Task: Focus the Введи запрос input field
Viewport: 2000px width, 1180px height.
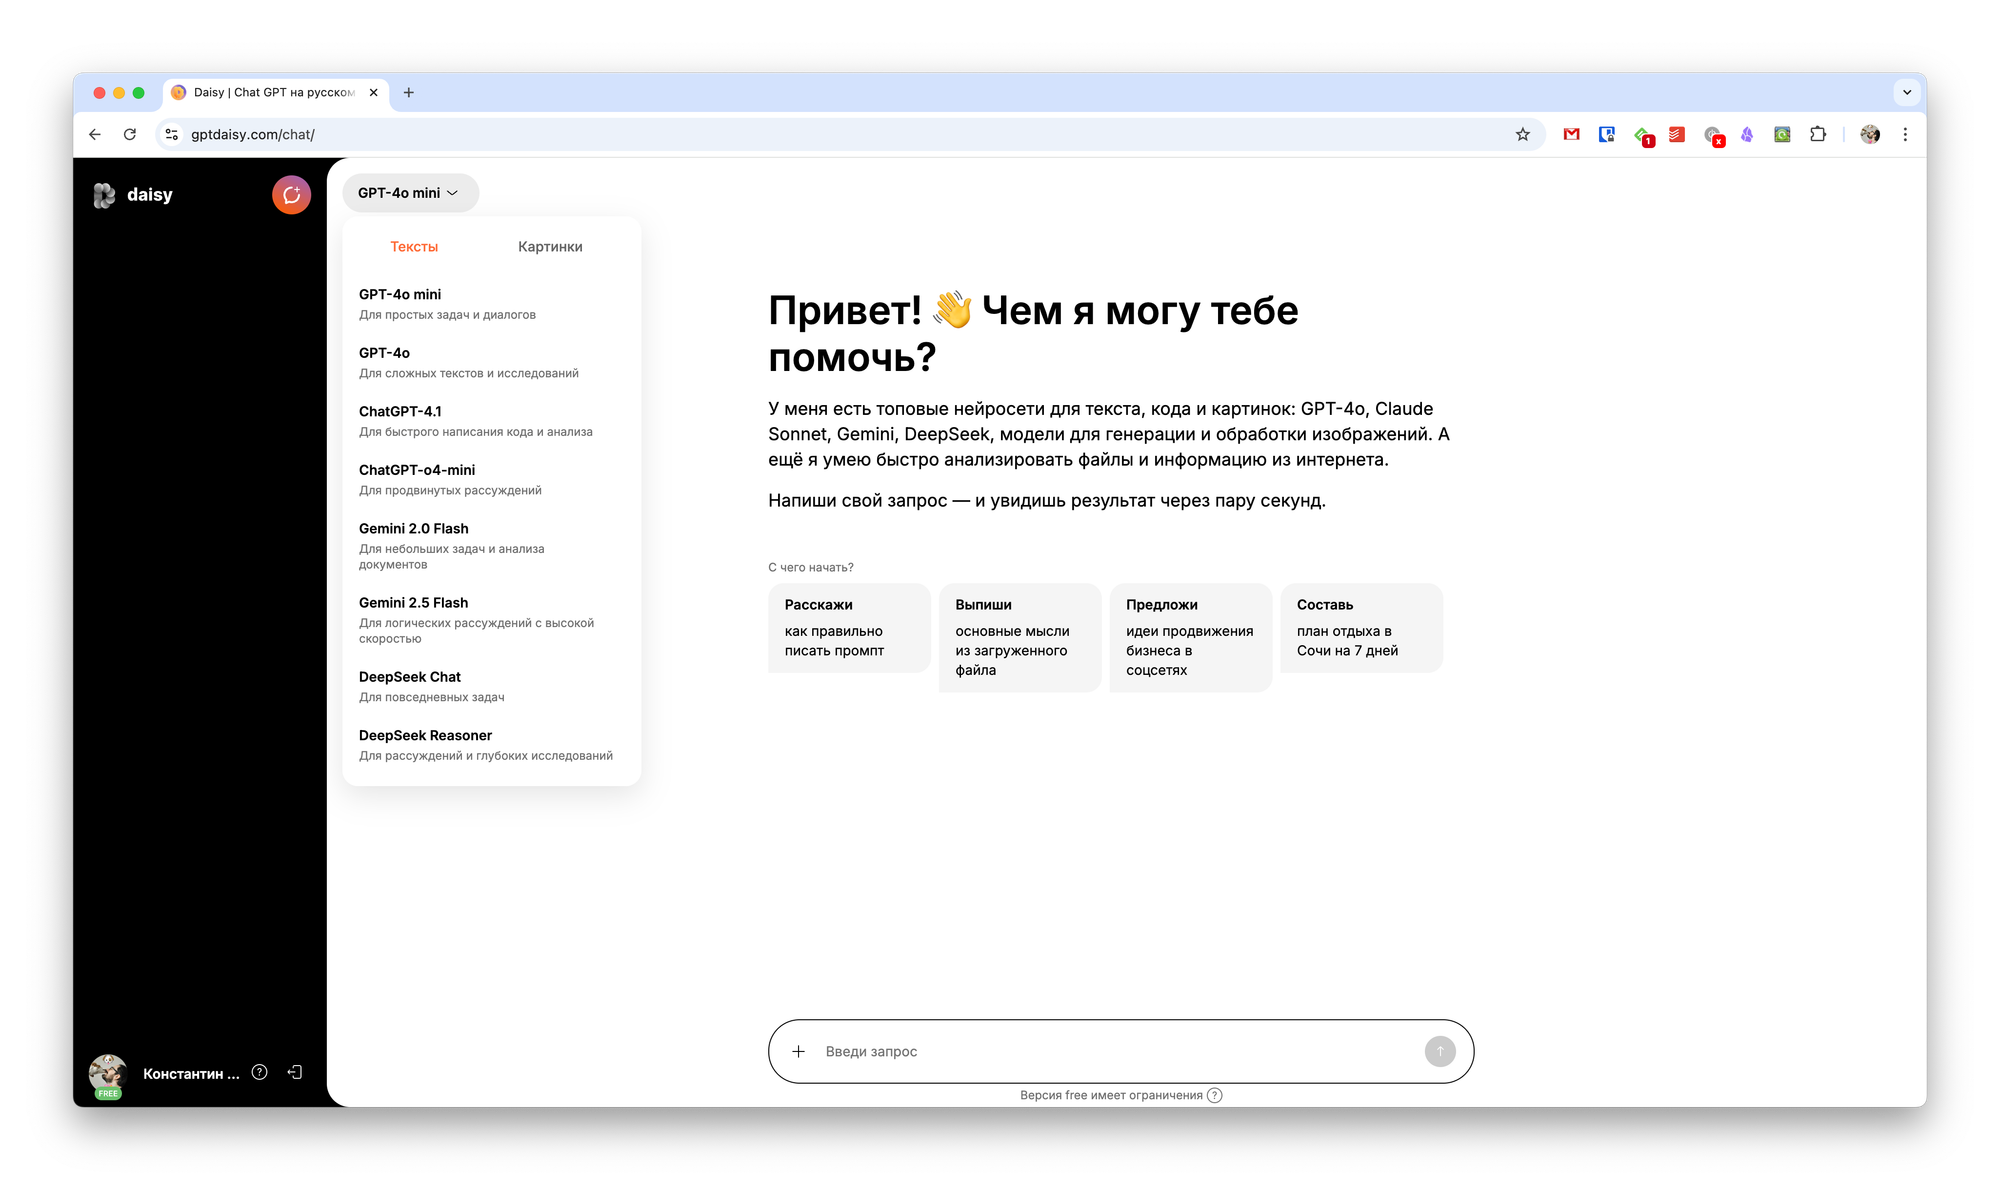Action: (x=1110, y=1051)
